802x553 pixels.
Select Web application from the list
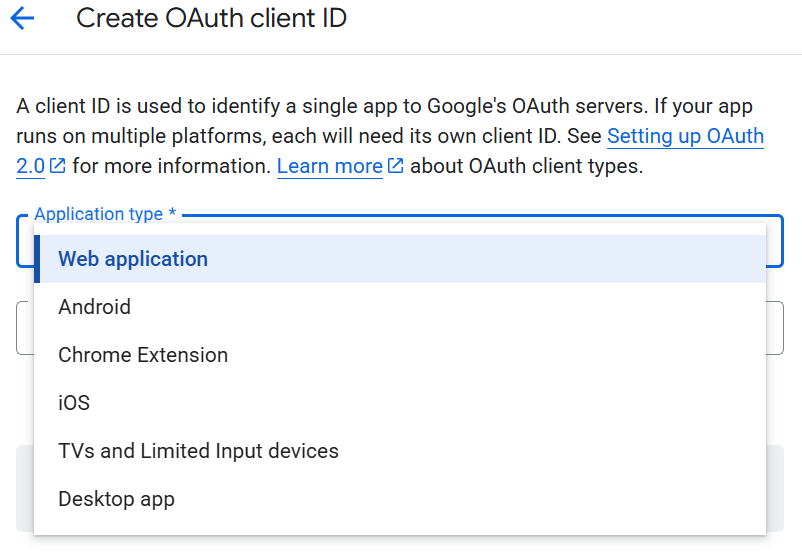pos(400,259)
